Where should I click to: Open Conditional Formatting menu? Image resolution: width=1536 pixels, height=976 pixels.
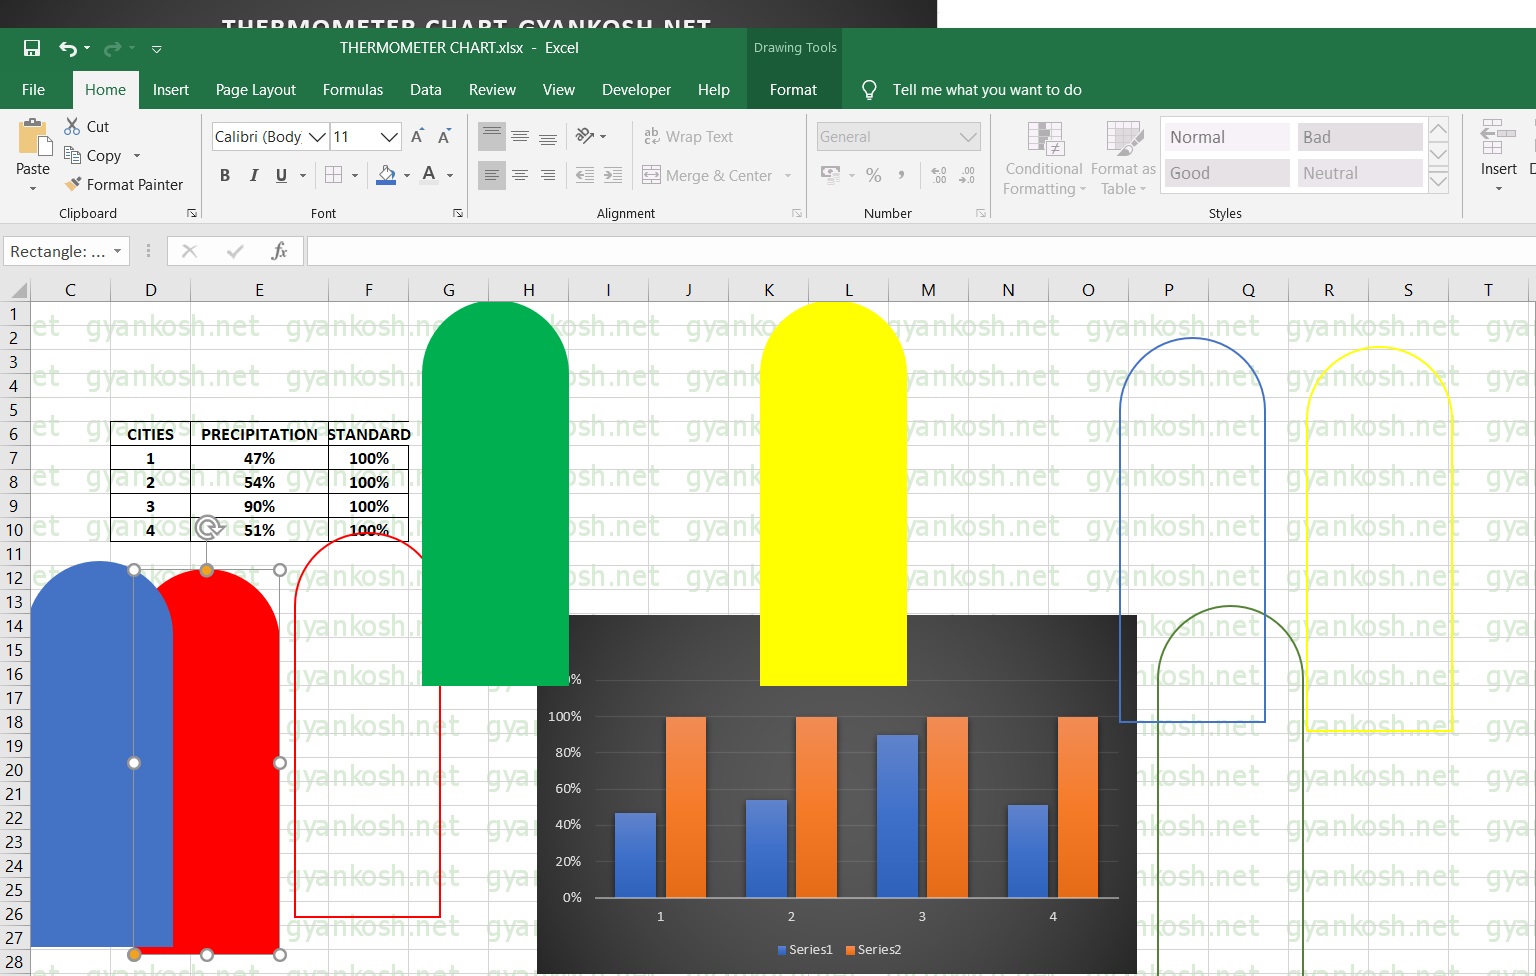point(1044,159)
